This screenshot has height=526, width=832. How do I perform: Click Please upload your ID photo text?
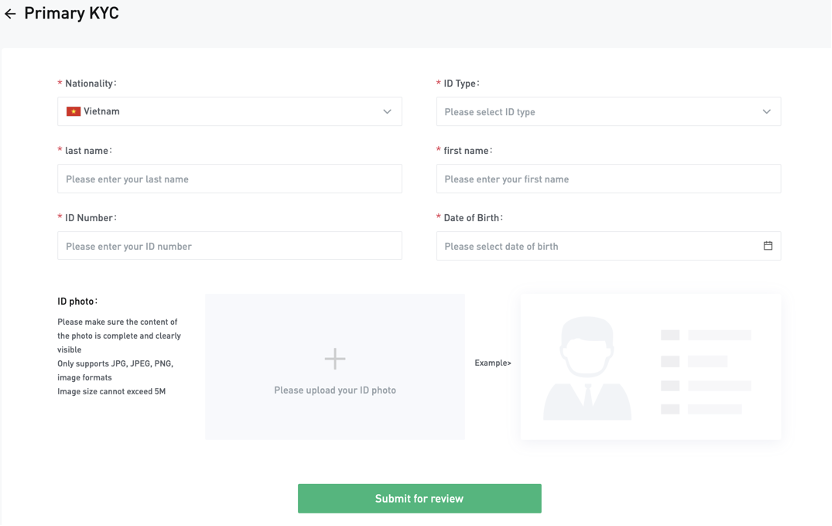click(x=335, y=390)
